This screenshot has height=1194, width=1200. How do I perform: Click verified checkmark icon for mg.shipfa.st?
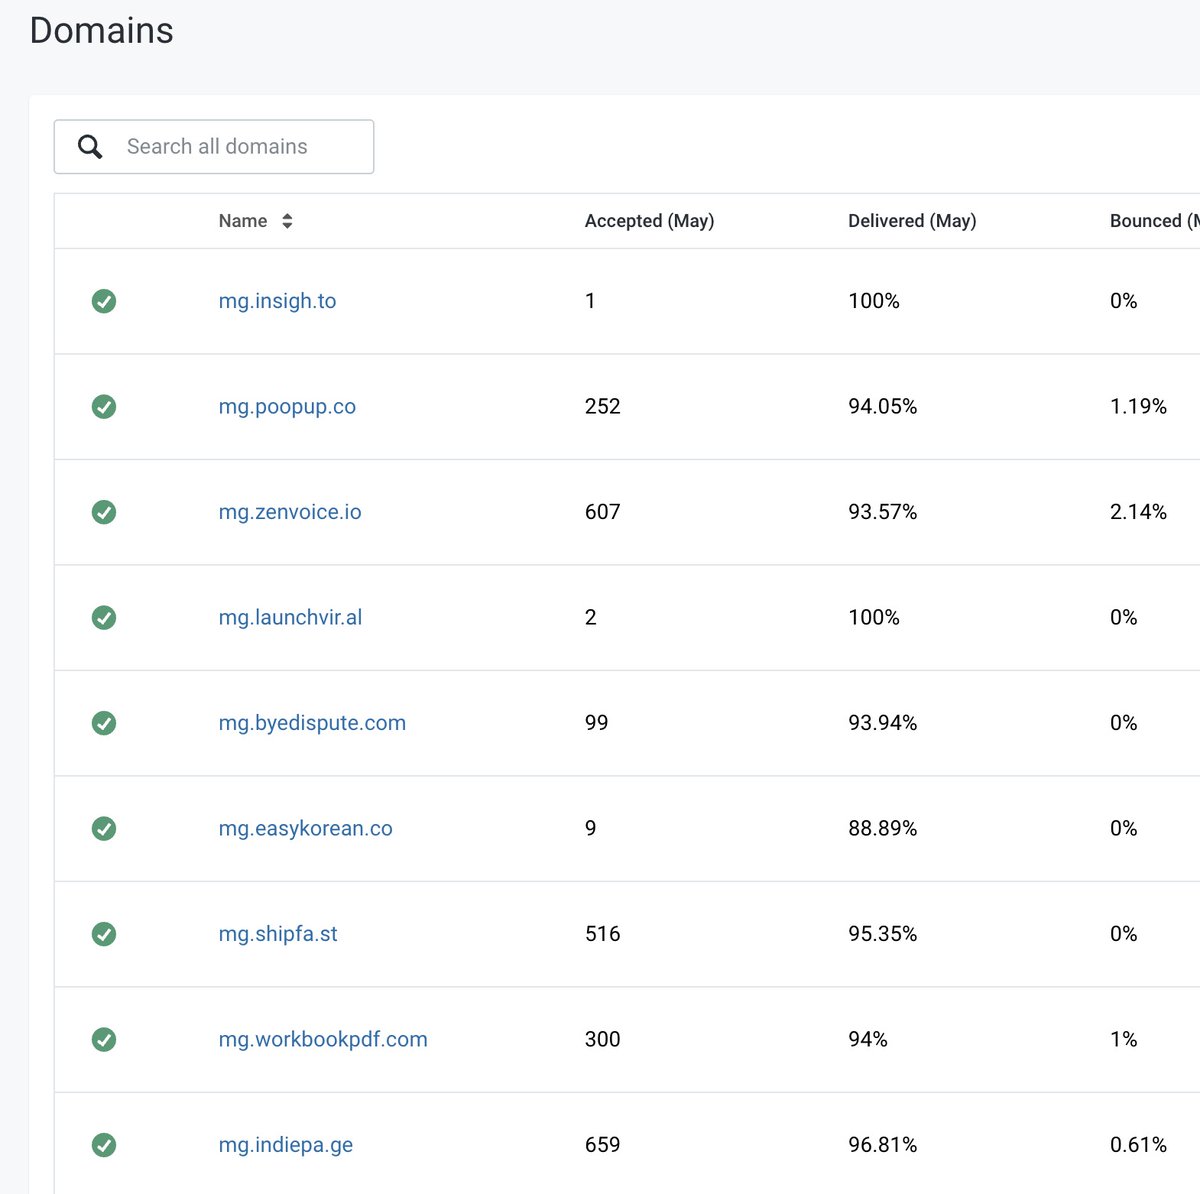click(x=104, y=934)
